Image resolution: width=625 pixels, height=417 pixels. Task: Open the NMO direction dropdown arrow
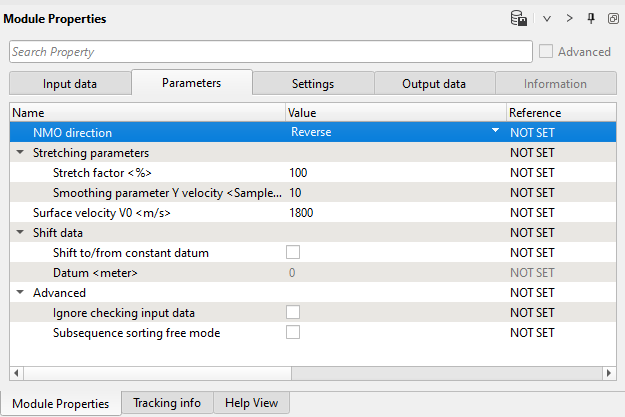coord(495,132)
